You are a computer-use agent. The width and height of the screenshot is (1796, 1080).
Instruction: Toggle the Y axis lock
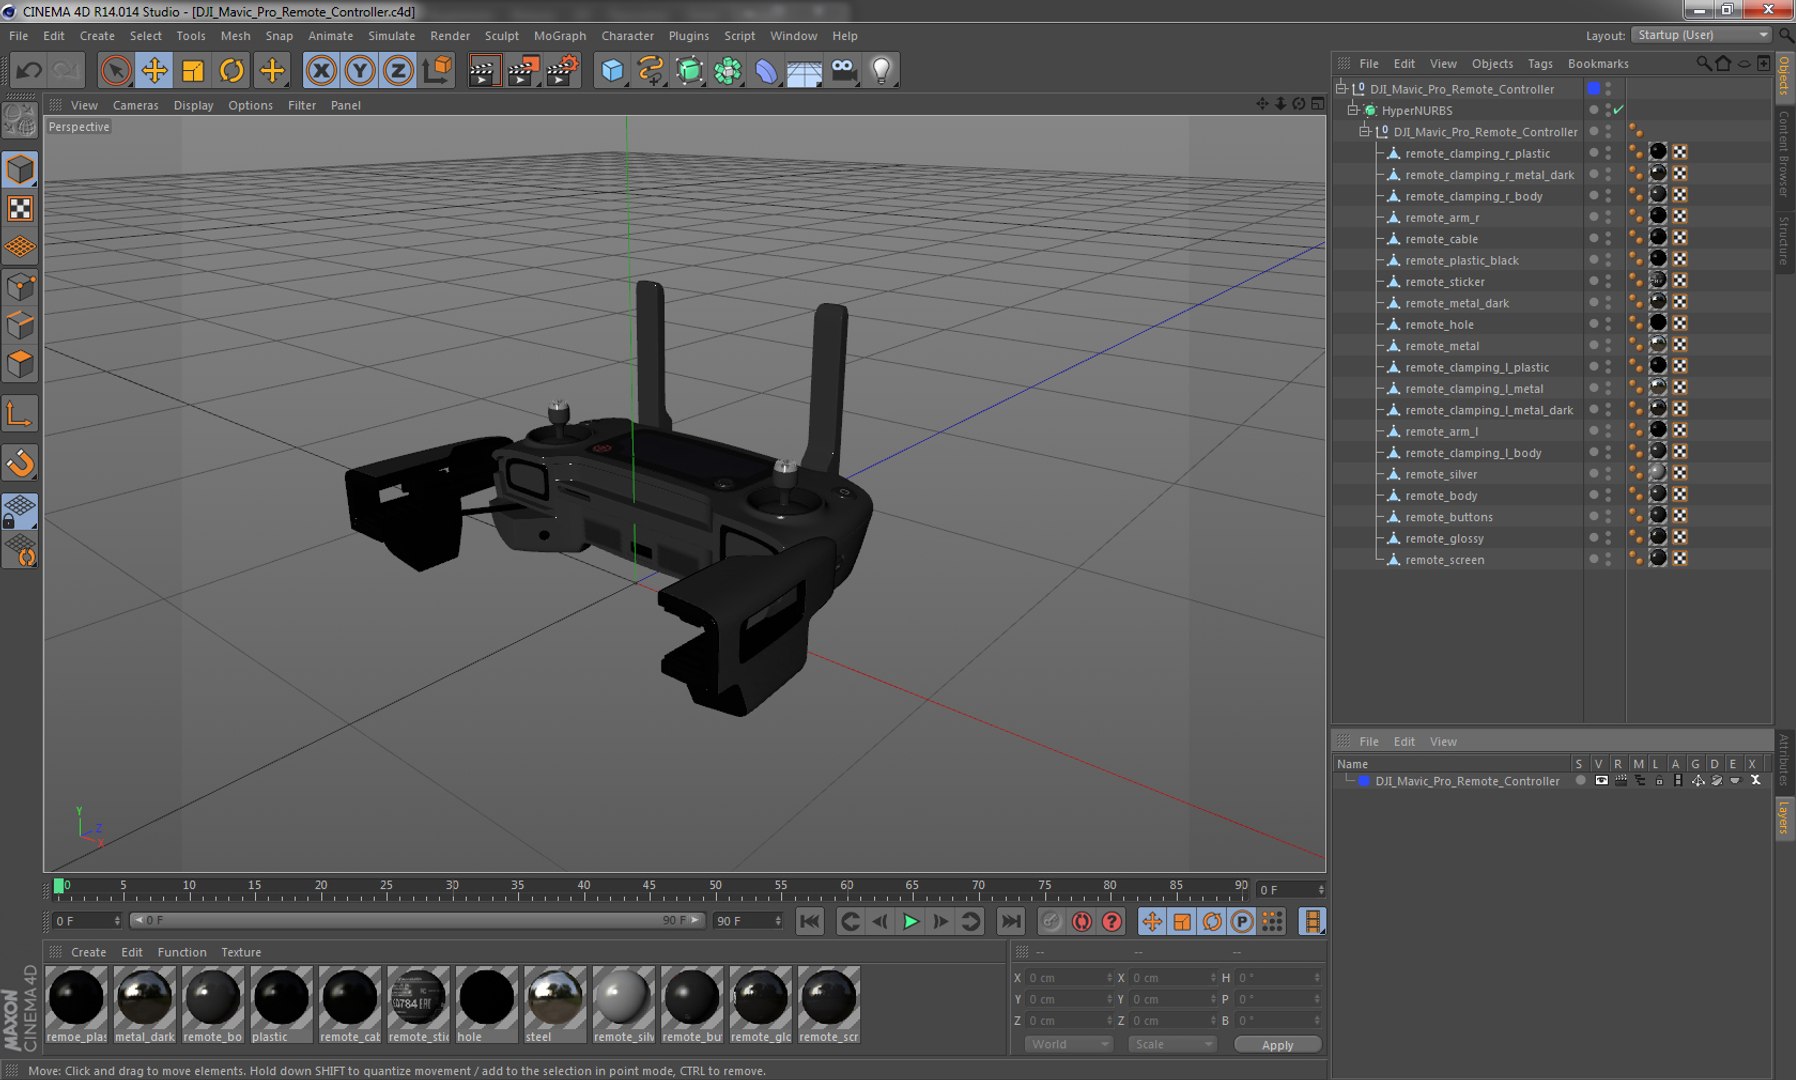[360, 70]
